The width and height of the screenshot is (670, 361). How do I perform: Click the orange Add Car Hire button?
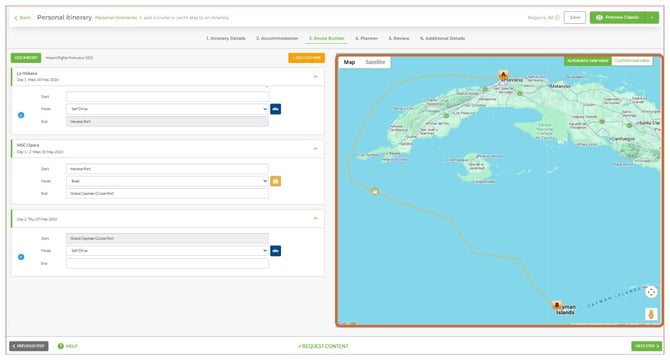[x=306, y=58]
